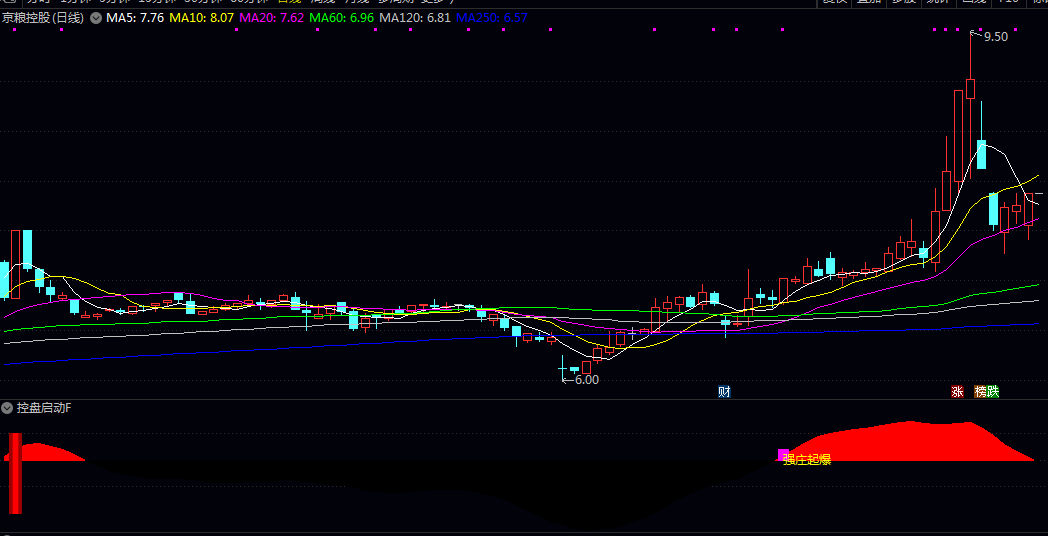The image size is (1048, 536).
Task: Click the magenta MA20: 7.62 label
Action: [x=272, y=18]
